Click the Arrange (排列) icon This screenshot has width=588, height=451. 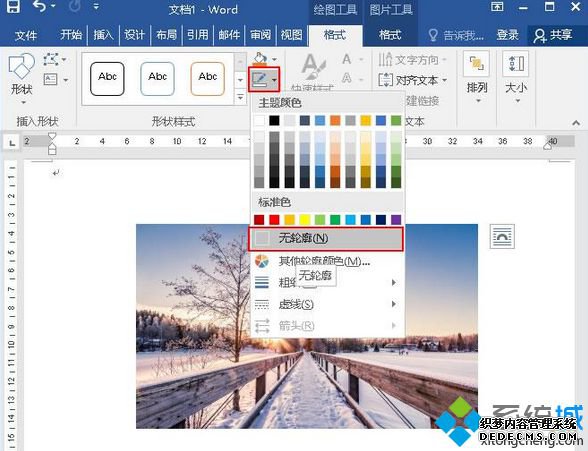(476, 64)
